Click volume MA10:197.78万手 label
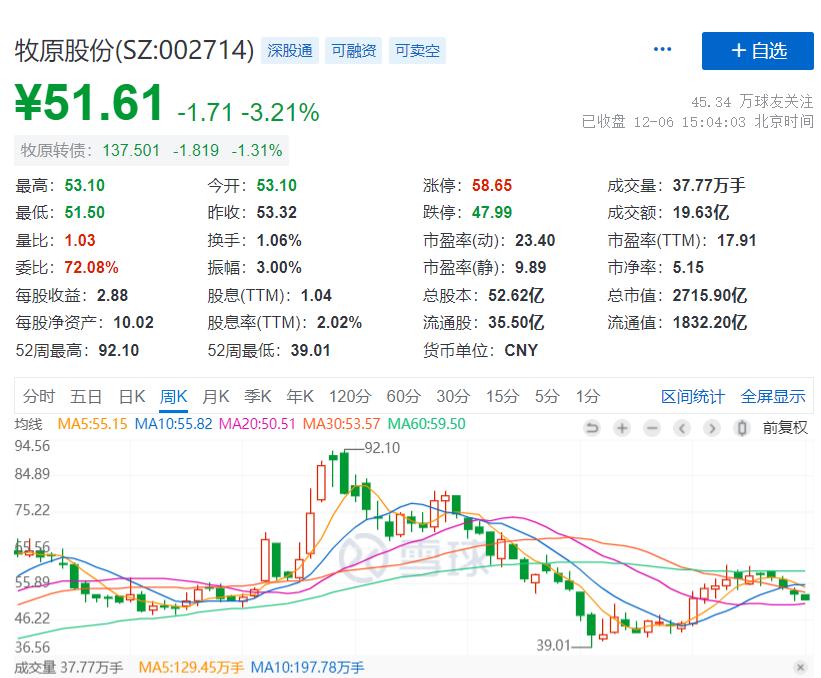Image resolution: width=821 pixels, height=678 pixels. coord(307,668)
